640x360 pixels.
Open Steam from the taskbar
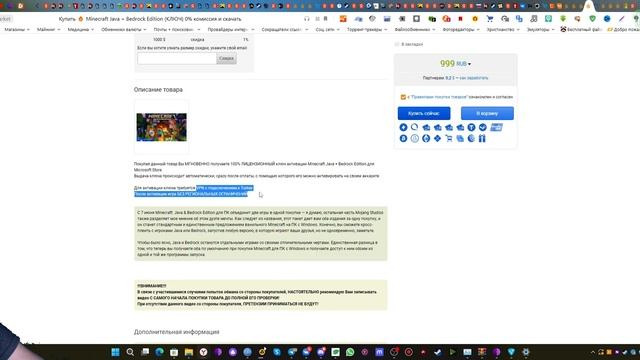tap(438, 352)
